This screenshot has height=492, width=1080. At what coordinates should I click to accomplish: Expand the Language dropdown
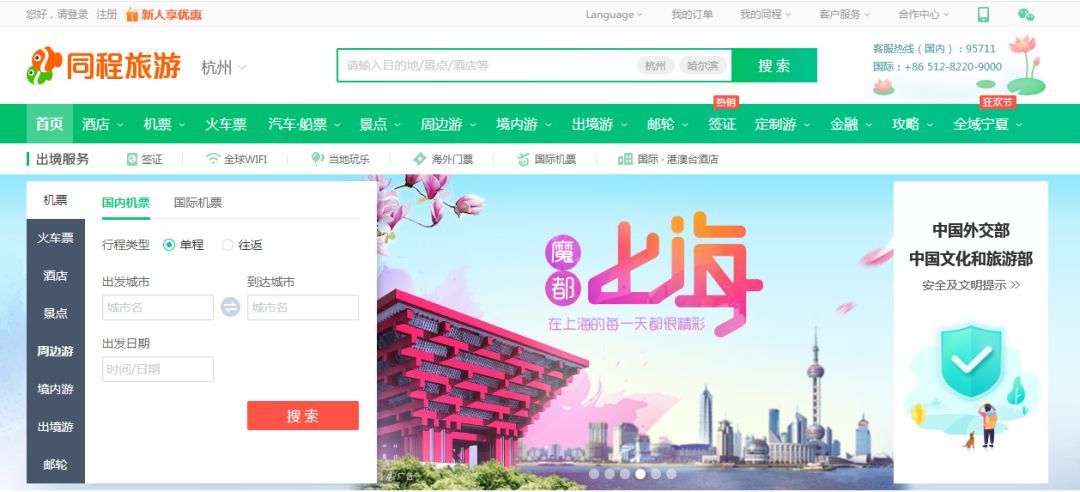pyautogui.click(x=614, y=14)
